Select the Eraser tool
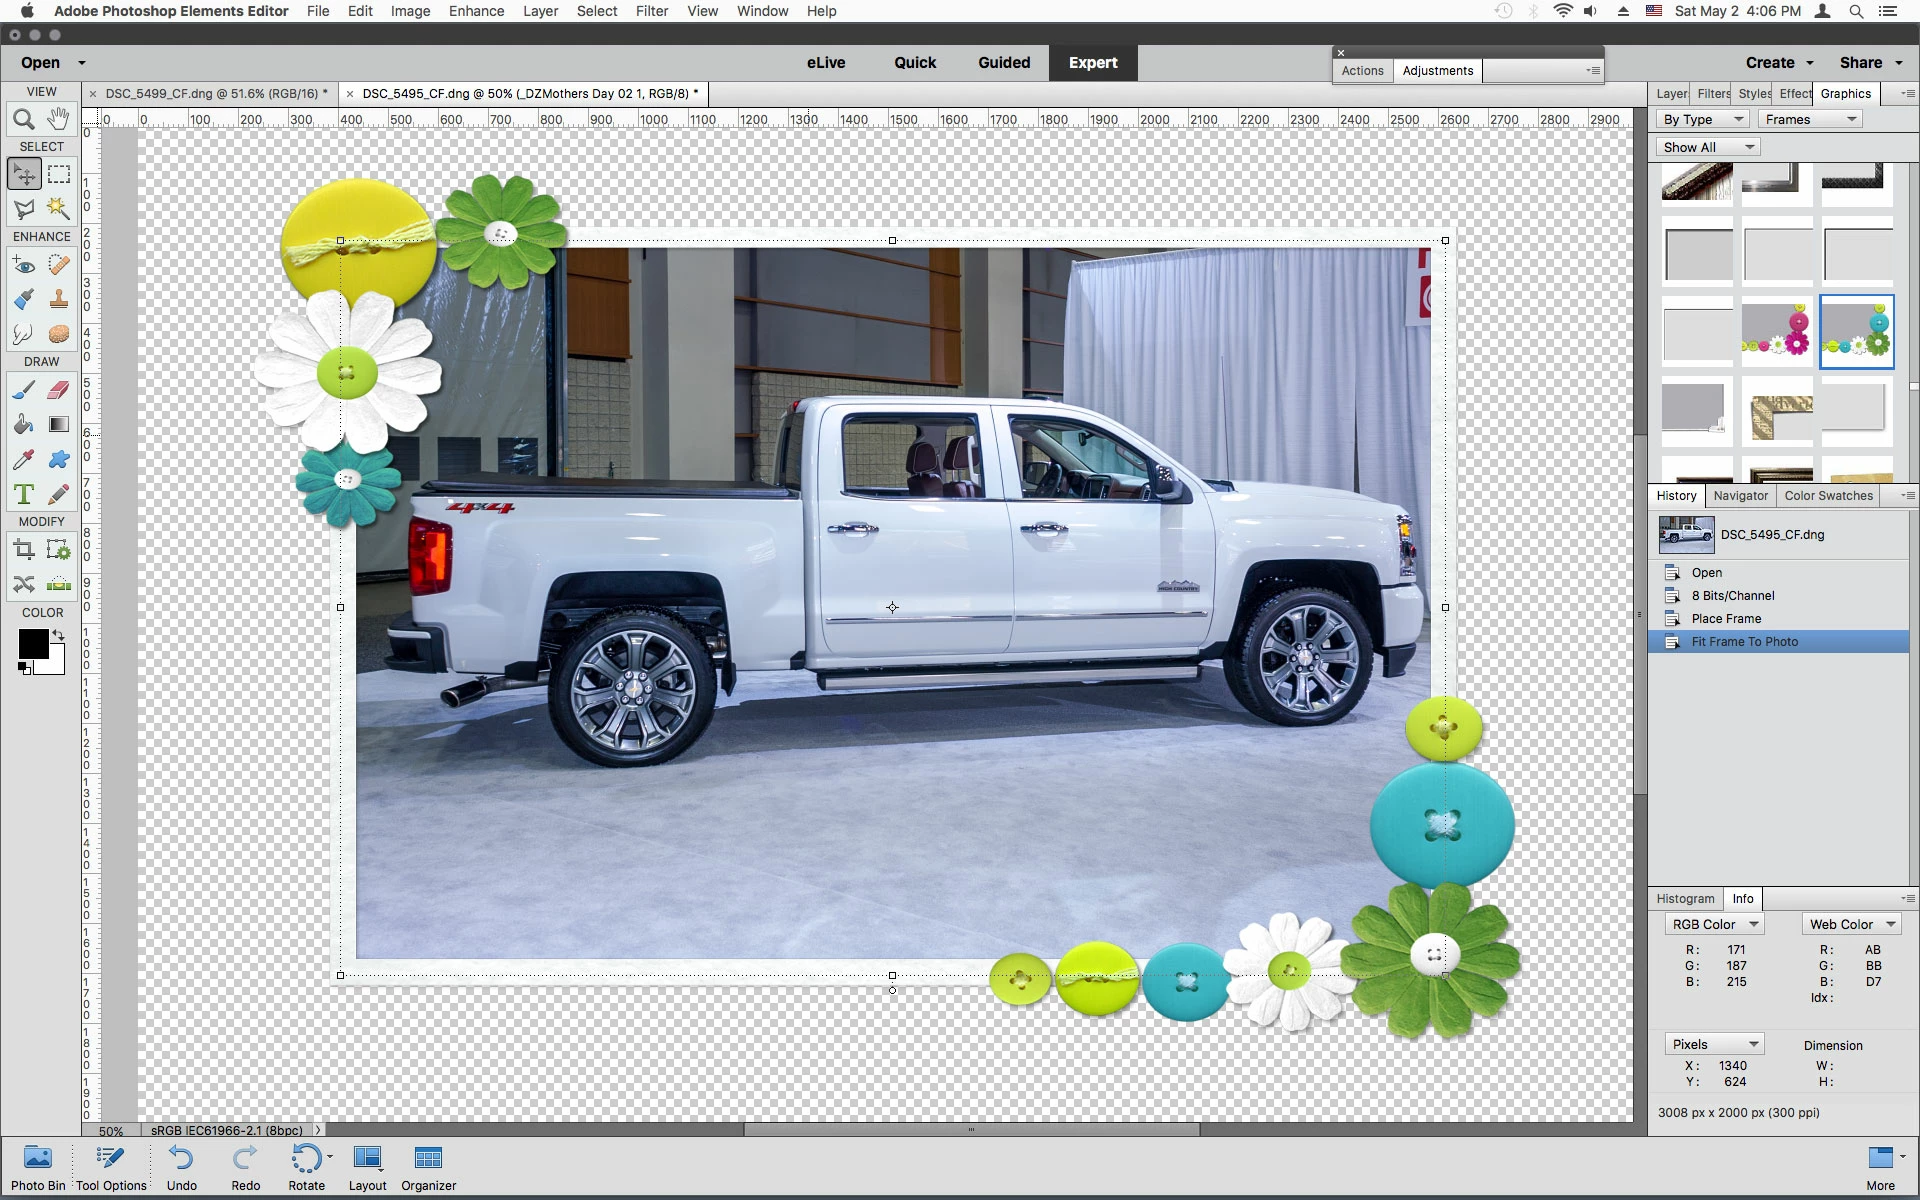 [59, 390]
